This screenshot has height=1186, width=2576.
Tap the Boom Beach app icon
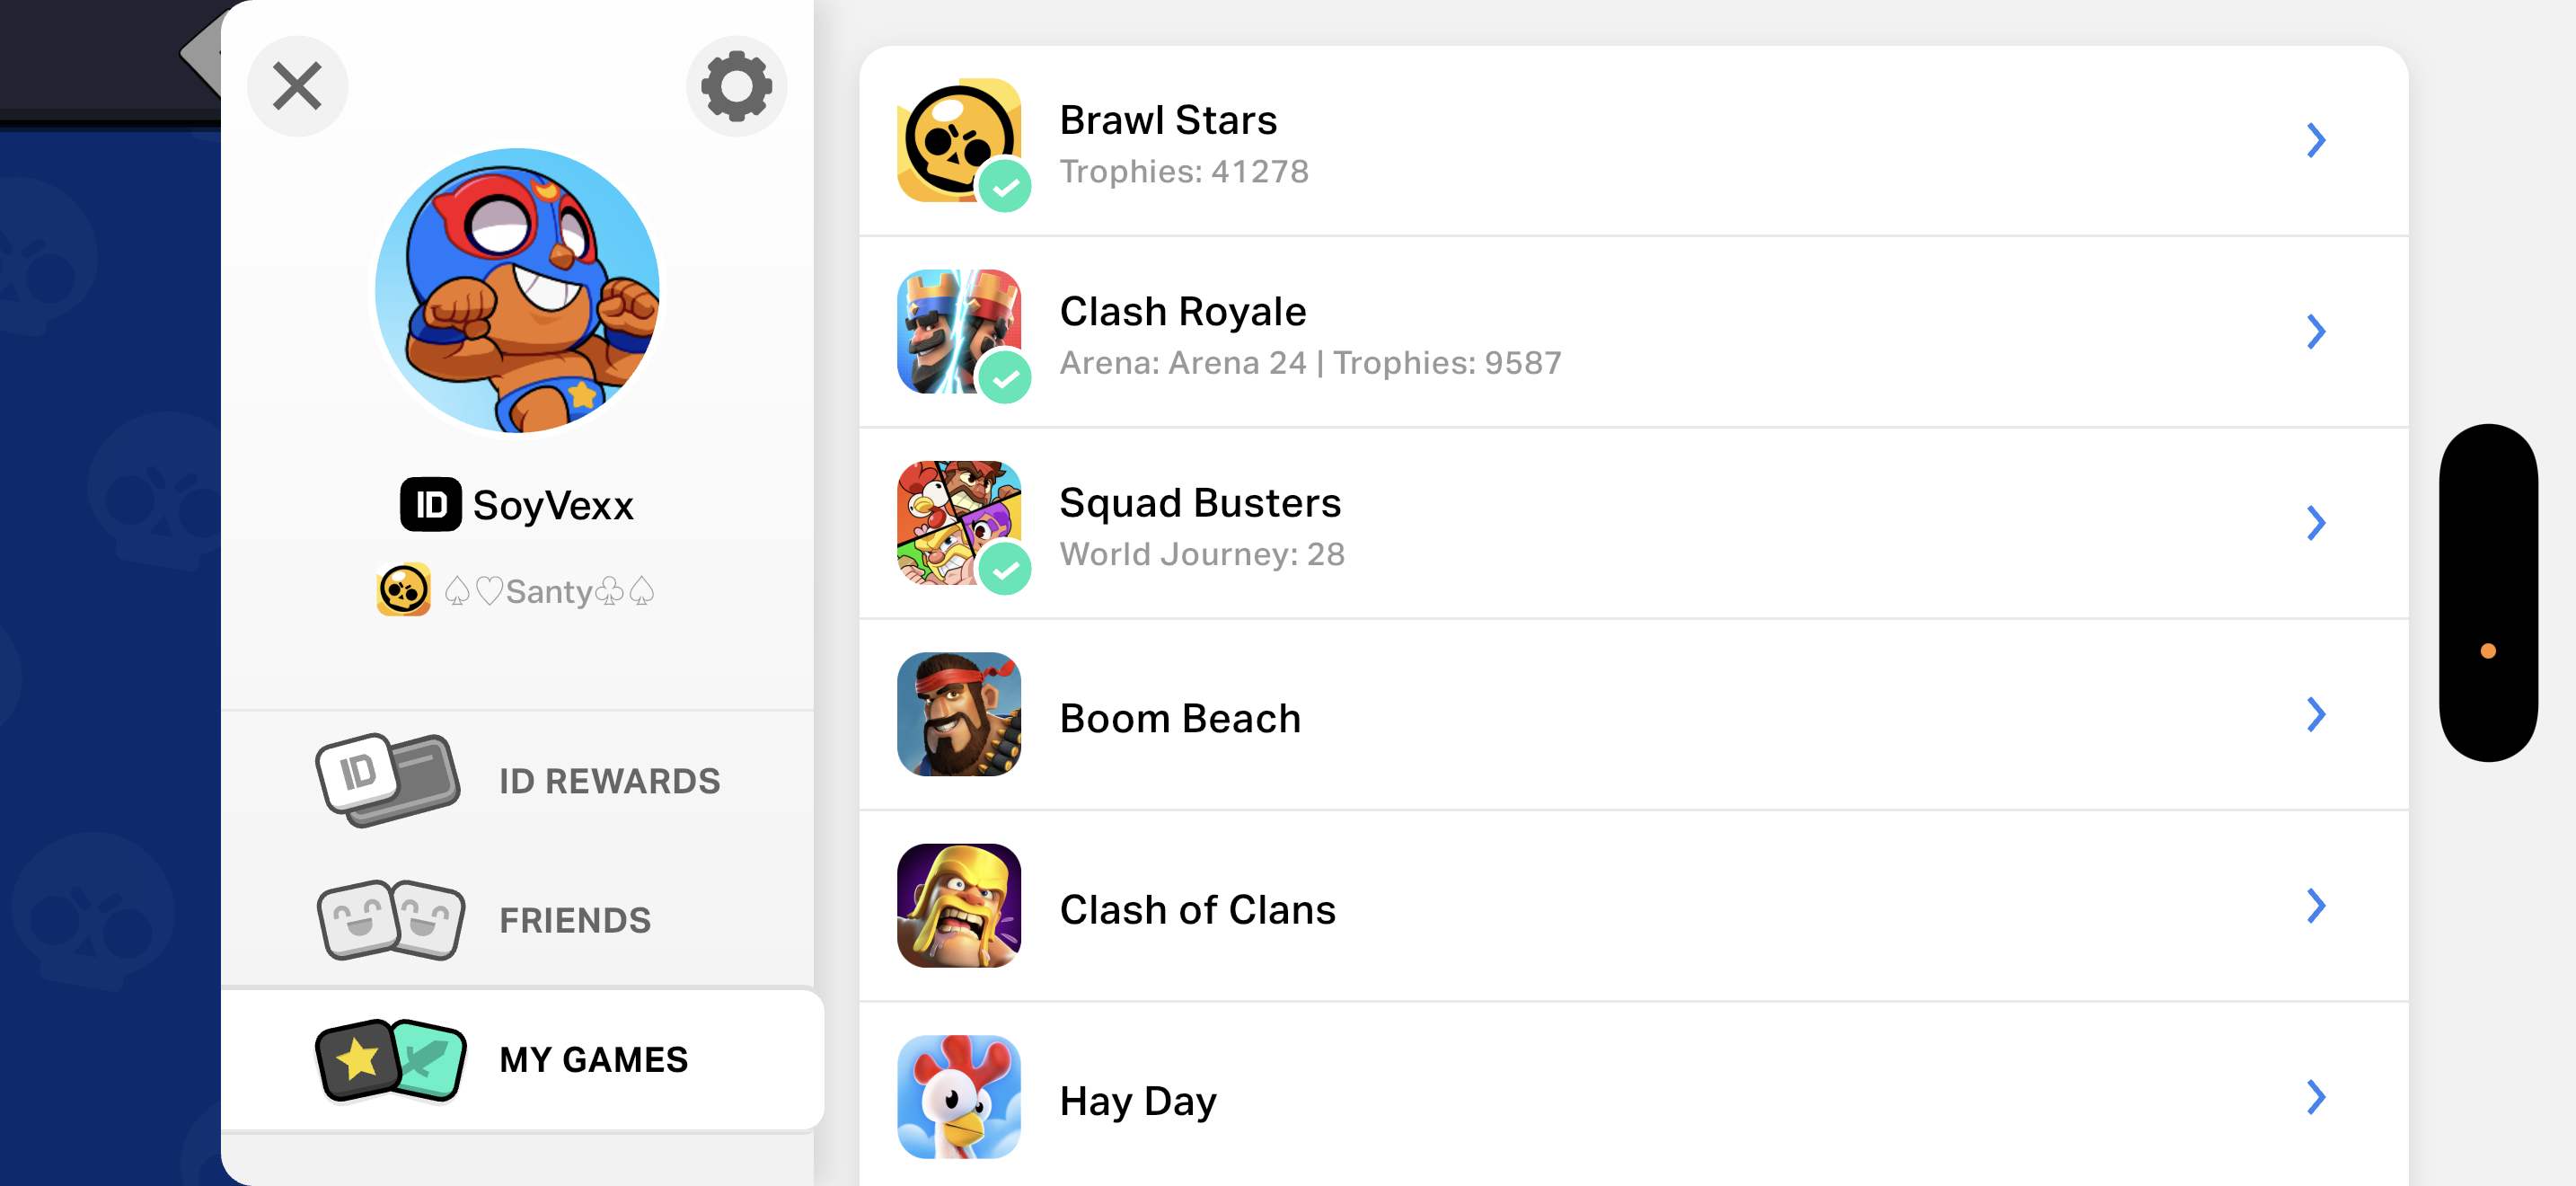[x=959, y=714]
